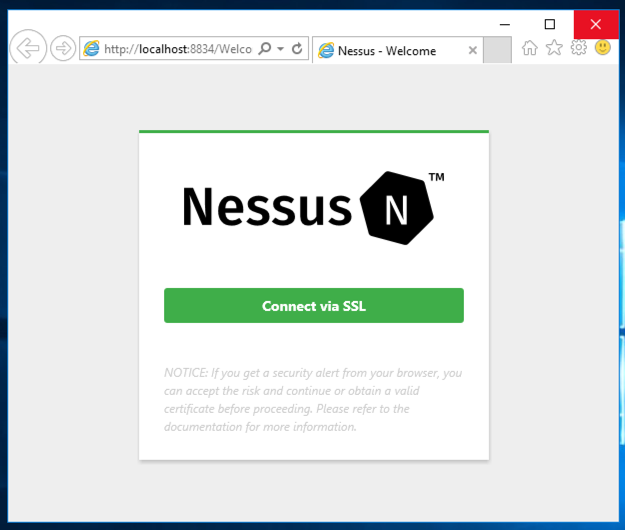Maximize the browser window
The image size is (625, 530).
(x=550, y=24)
